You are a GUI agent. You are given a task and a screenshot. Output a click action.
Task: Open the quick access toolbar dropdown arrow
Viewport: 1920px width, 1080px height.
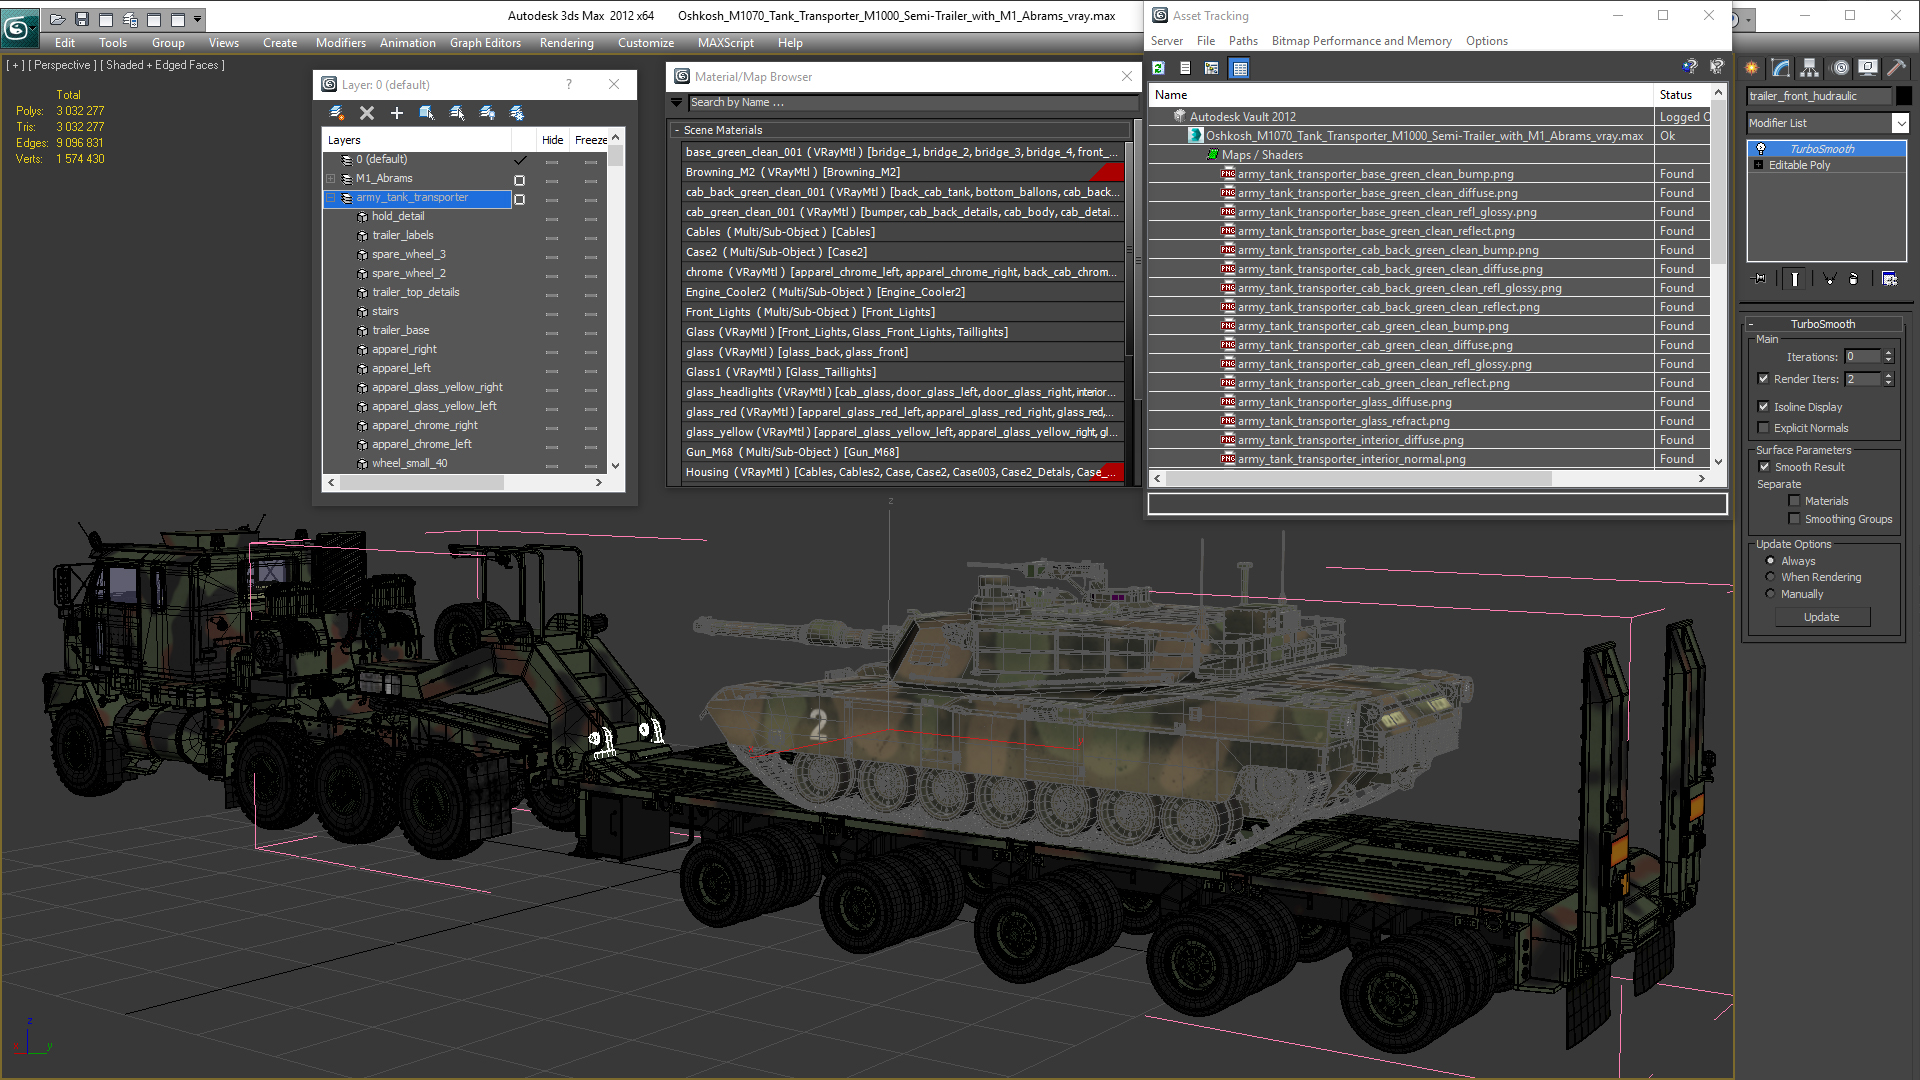coord(197,19)
